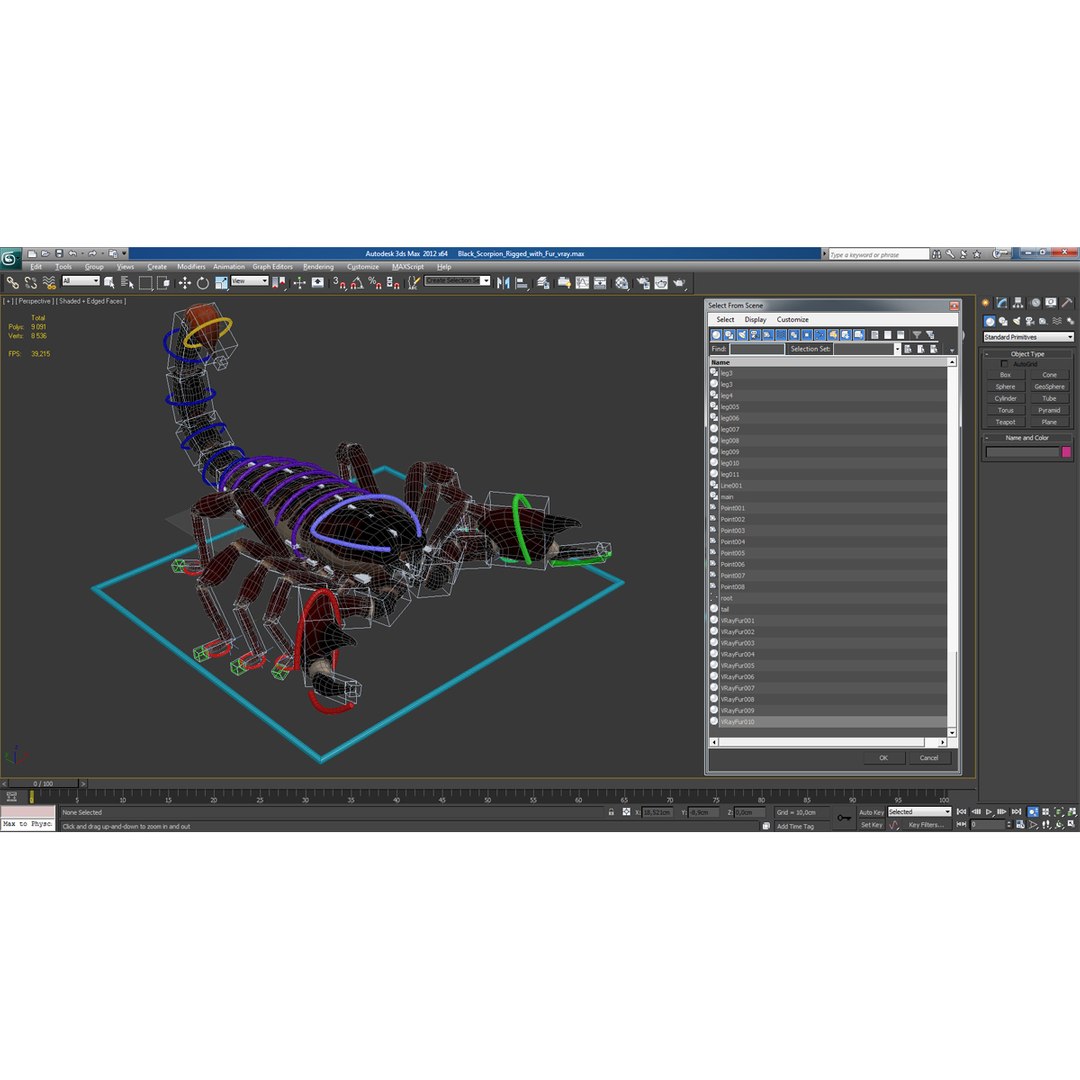The width and height of the screenshot is (1080, 1080).
Task: Open the Rendering menu
Action: point(318,267)
